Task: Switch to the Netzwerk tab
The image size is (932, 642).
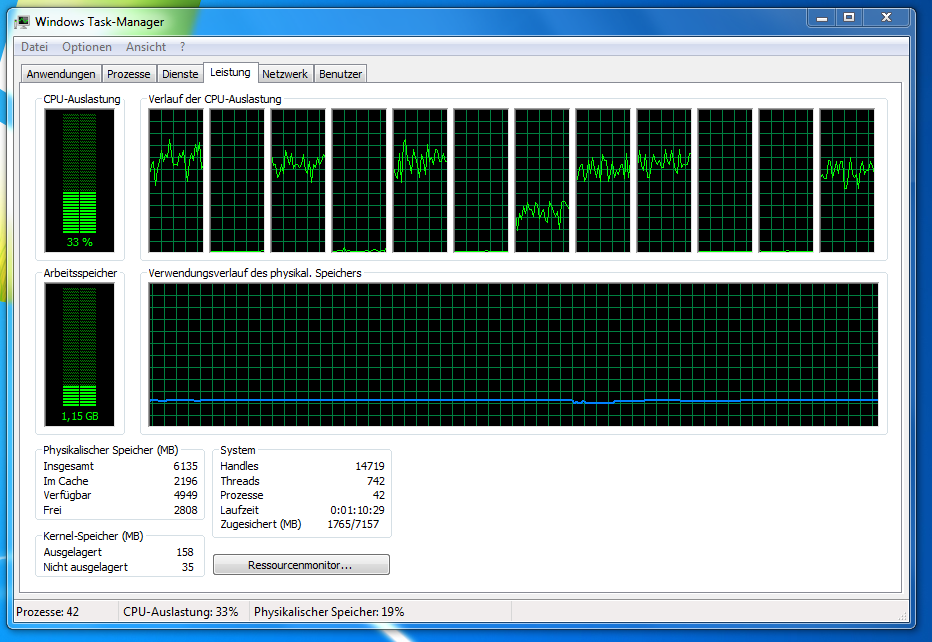Action: pyautogui.click(x=285, y=72)
